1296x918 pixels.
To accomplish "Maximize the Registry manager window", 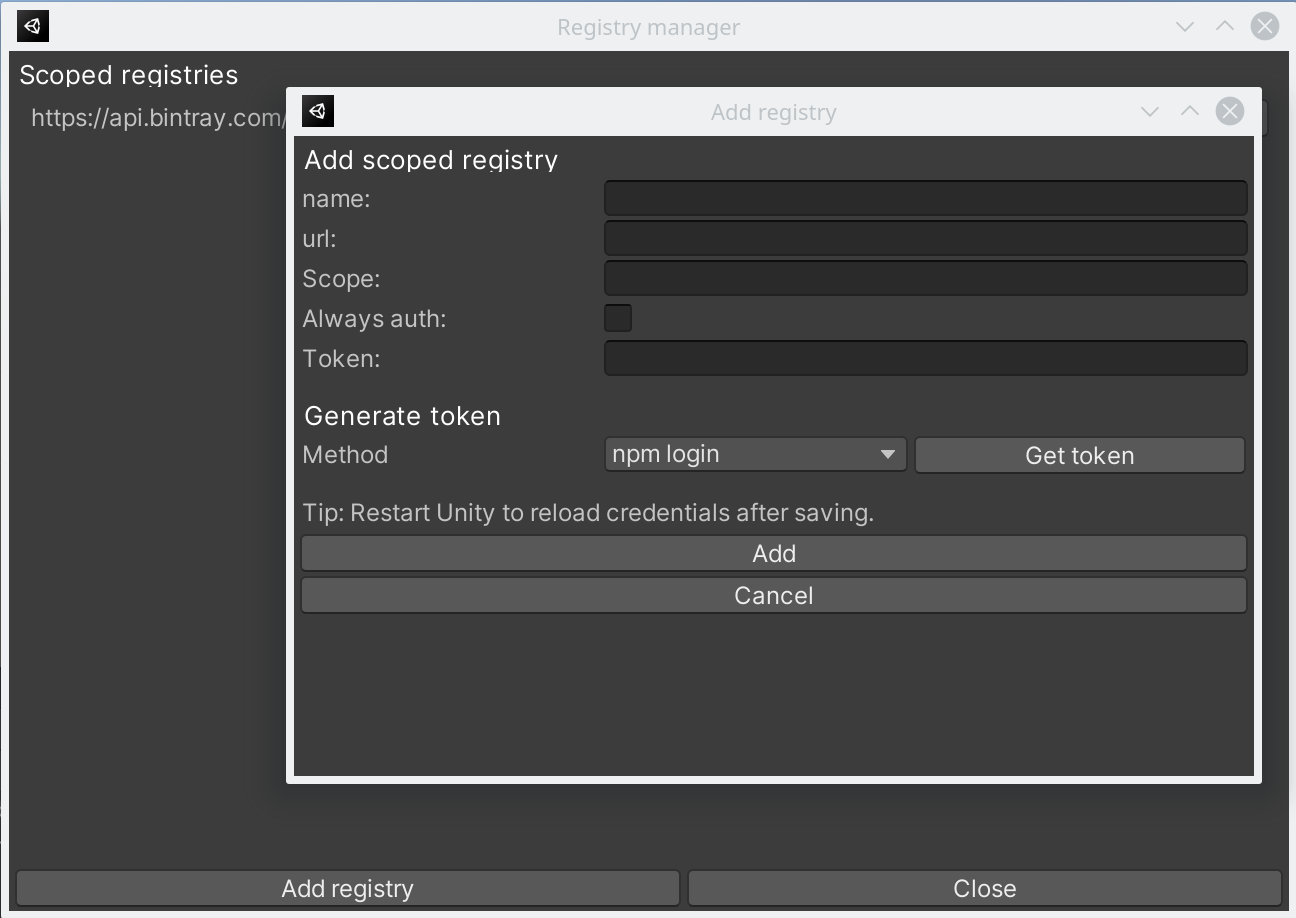I will coord(1225,27).
